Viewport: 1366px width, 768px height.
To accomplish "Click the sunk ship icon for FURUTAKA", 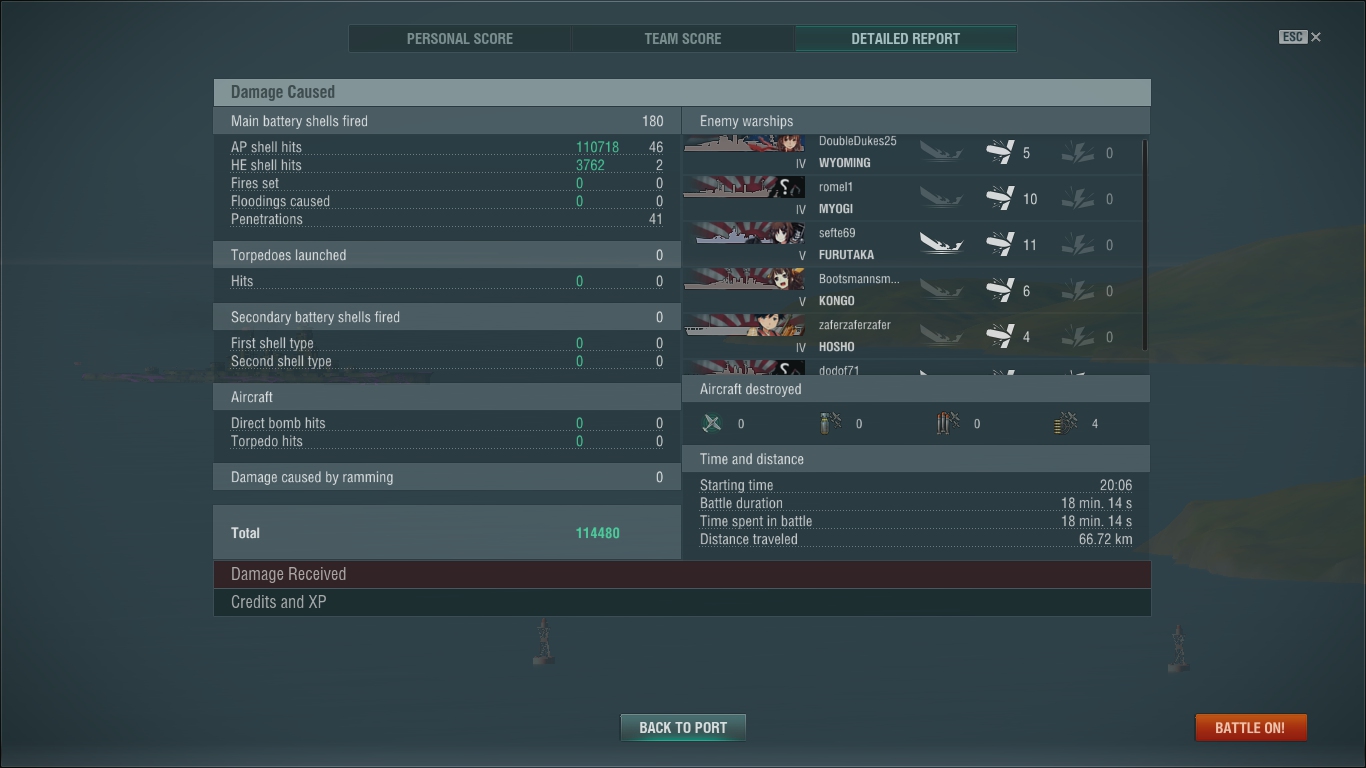I will tap(941, 244).
